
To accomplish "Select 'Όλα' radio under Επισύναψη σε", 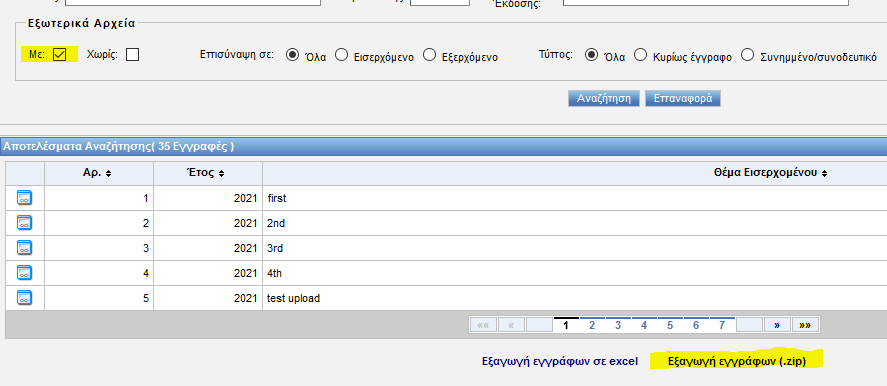I will point(292,55).
